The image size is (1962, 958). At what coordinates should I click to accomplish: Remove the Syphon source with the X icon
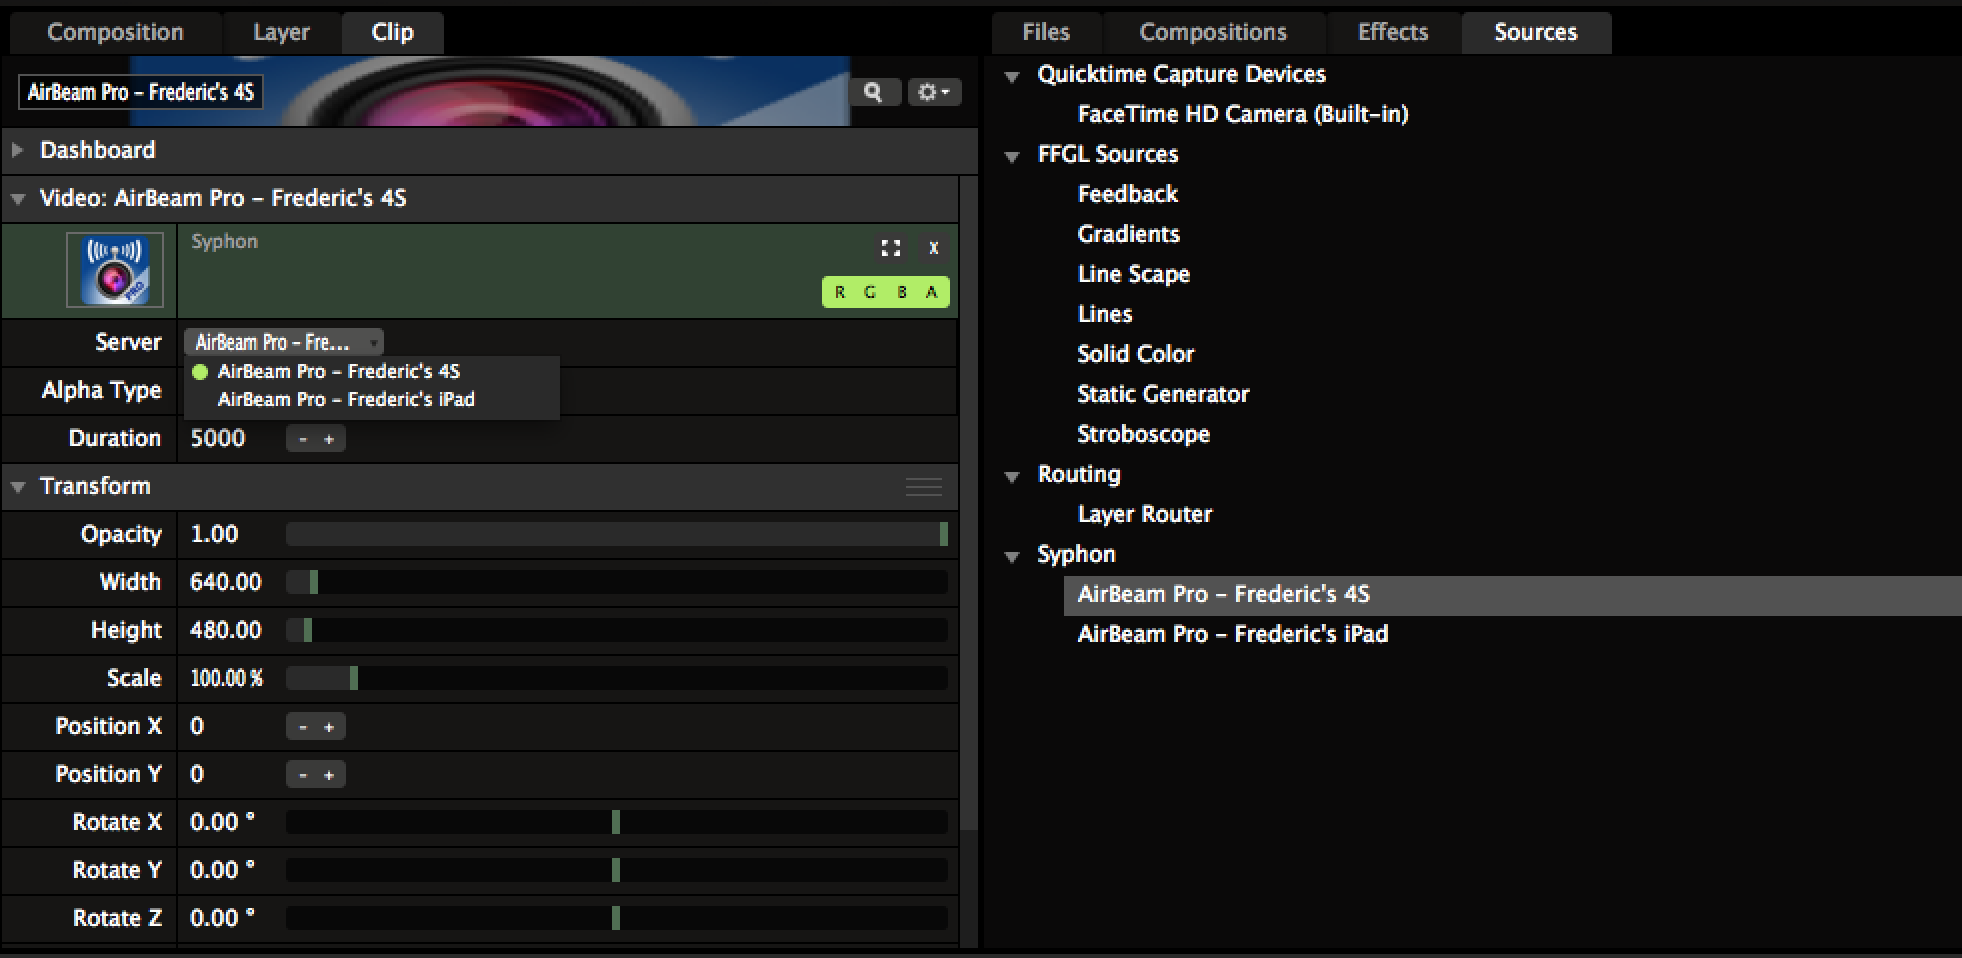(x=933, y=248)
